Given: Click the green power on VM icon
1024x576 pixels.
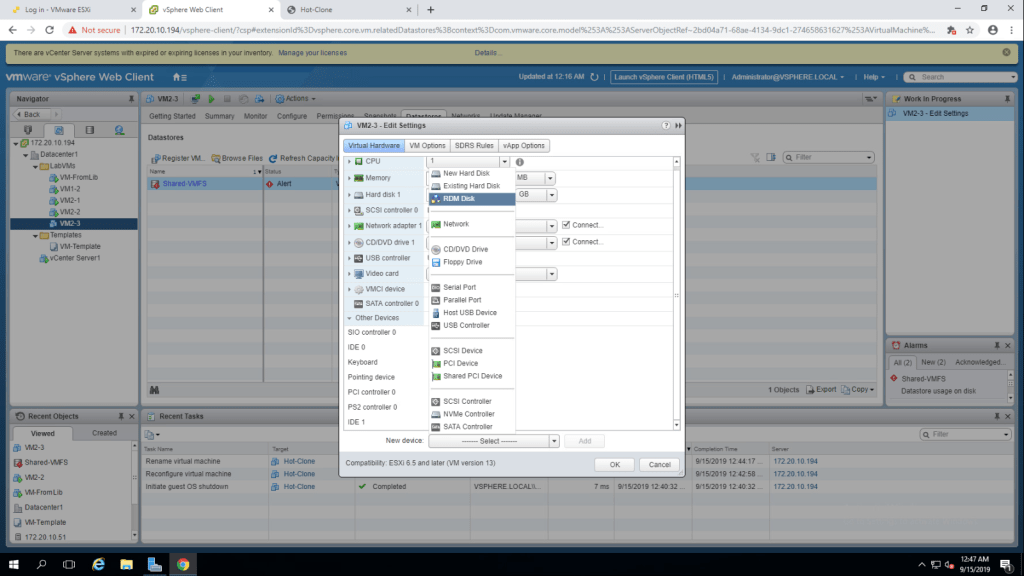Looking at the screenshot, I should click(x=211, y=99).
